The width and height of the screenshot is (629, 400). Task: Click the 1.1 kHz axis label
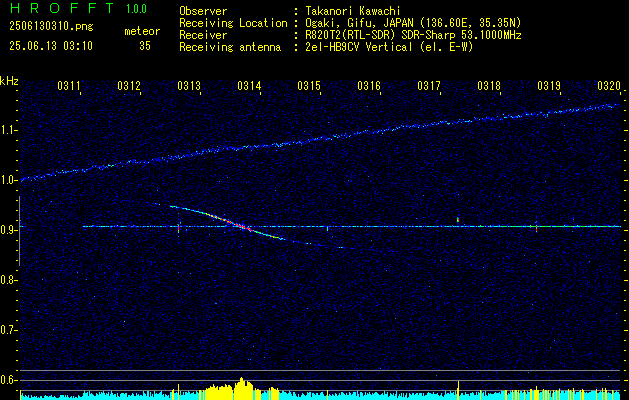click(9, 130)
